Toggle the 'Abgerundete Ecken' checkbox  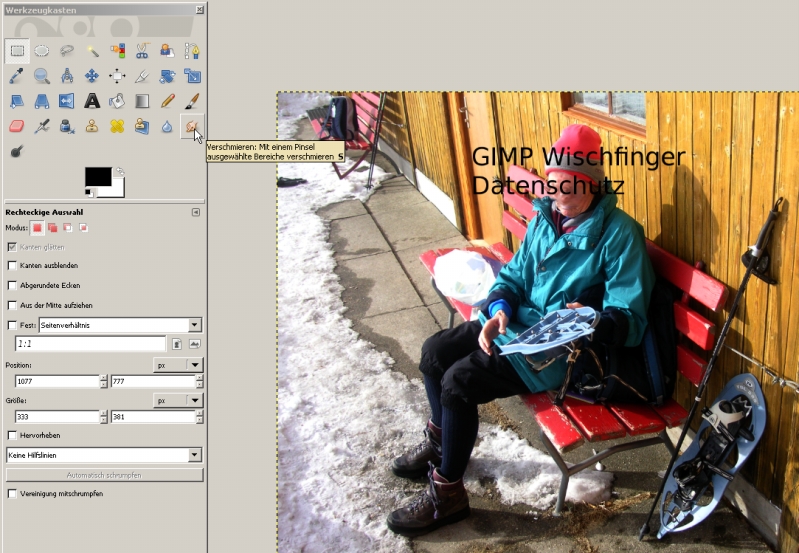pos(12,285)
